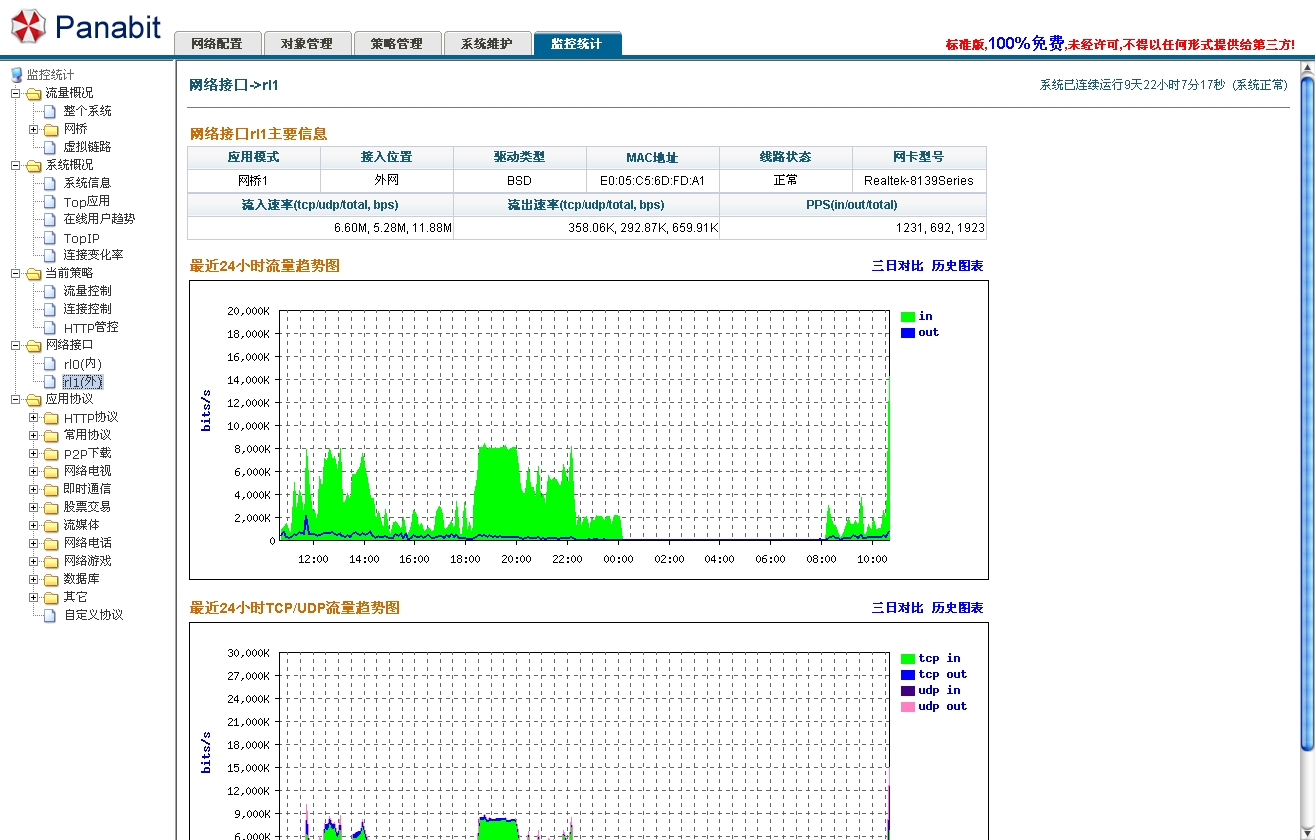Image resolution: width=1315 pixels, height=840 pixels.
Task: Click the TopIP page icon
Action: (x=50, y=238)
